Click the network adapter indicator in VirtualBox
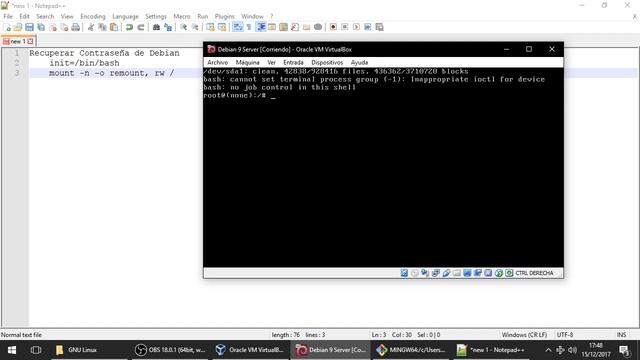This screenshot has height=360, width=640. (436, 273)
